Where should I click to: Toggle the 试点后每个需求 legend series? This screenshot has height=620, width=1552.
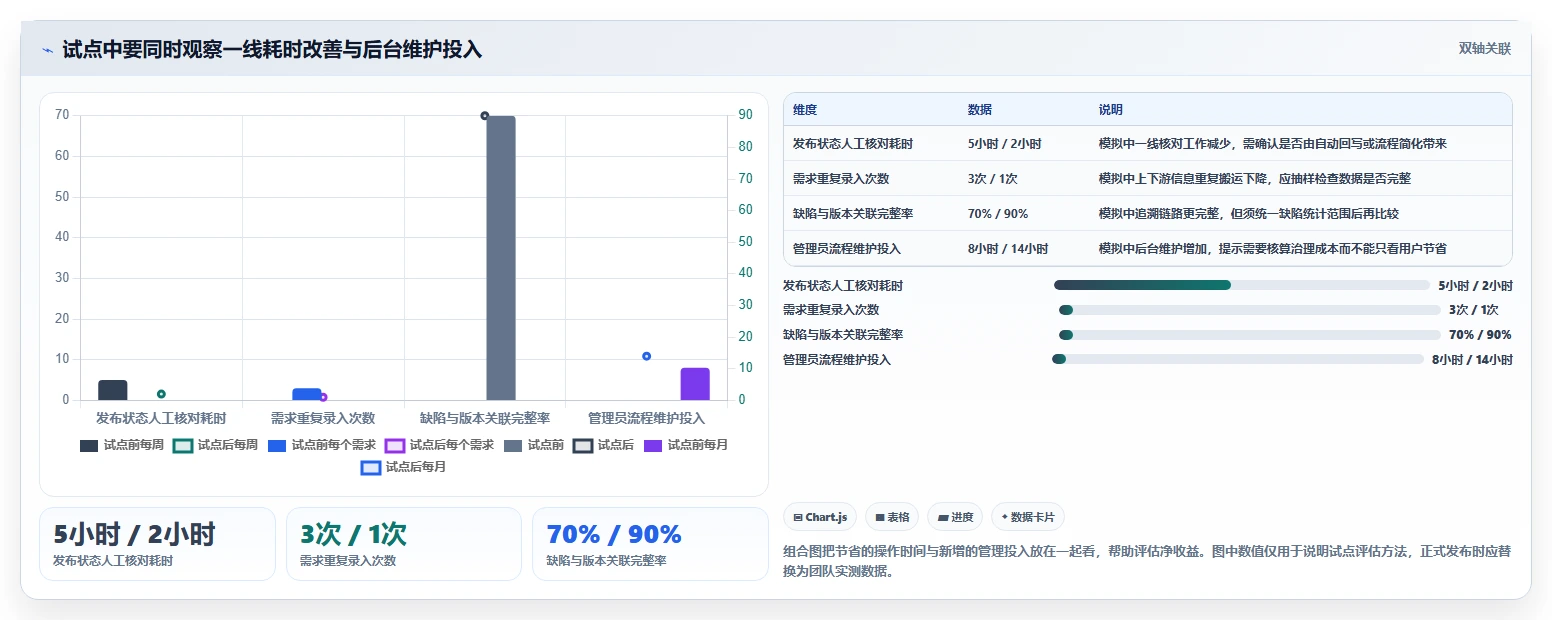pos(439,445)
